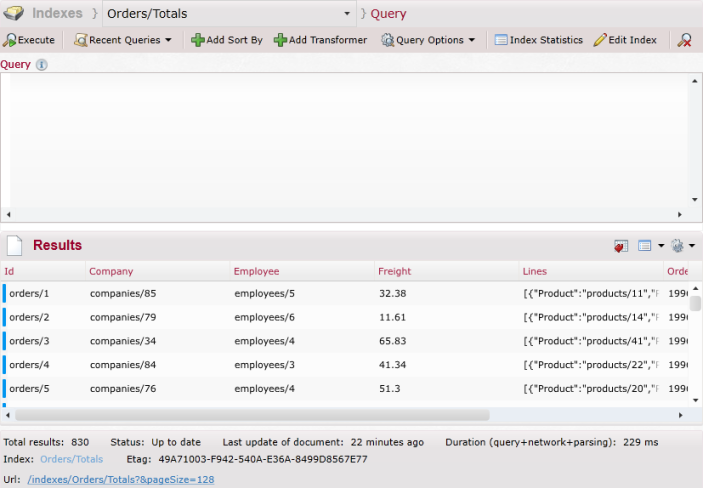
Task: Select the orders/5 row
Action: click(x=344, y=388)
